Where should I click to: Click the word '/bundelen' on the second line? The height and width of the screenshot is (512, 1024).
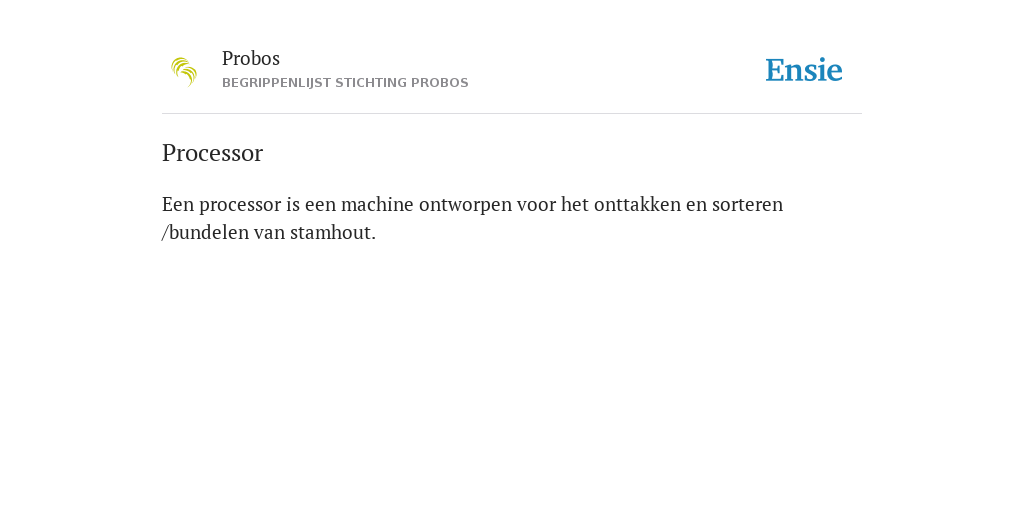point(205,232)
